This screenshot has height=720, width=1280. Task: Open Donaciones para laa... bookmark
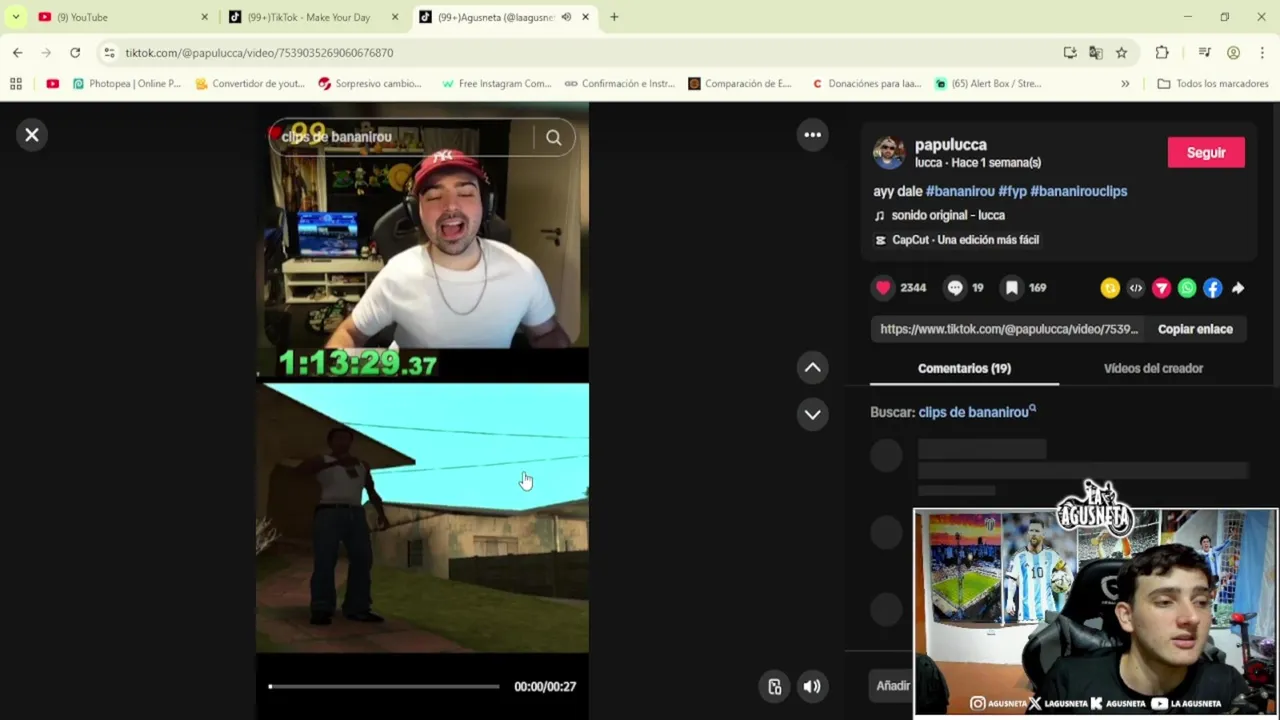[x=867, y=84]
